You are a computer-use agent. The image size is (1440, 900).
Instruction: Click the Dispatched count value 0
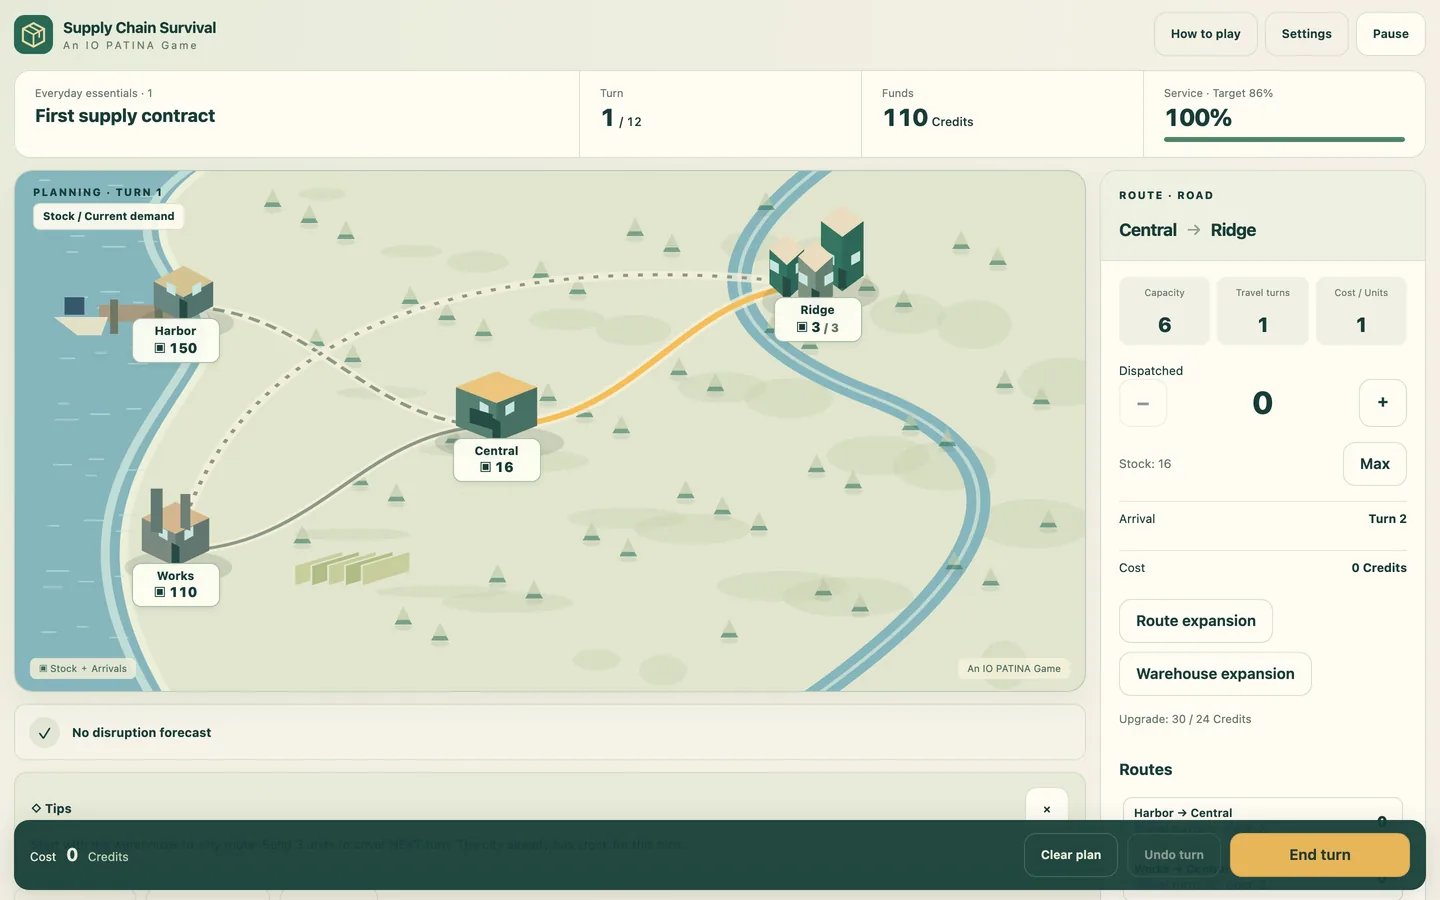pyautogui.click(x=1263, y=403)
